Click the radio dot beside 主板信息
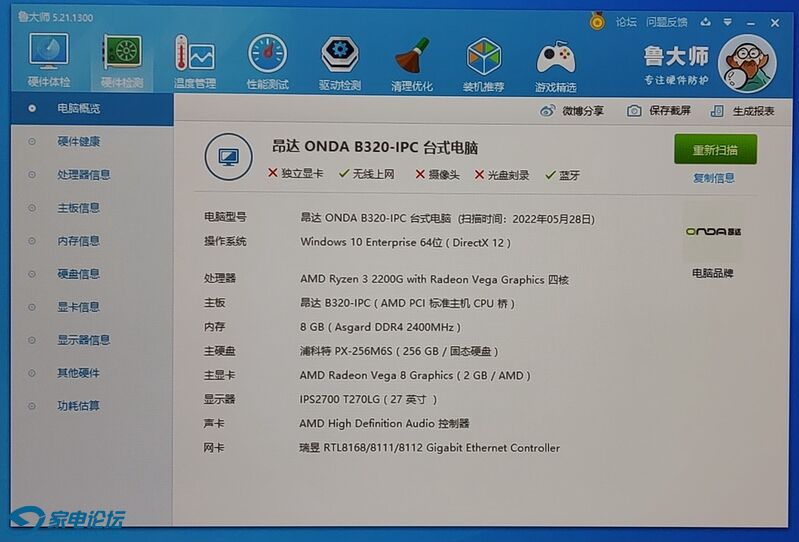The height and width of the screenshot is (542, 799). [32, 207]
